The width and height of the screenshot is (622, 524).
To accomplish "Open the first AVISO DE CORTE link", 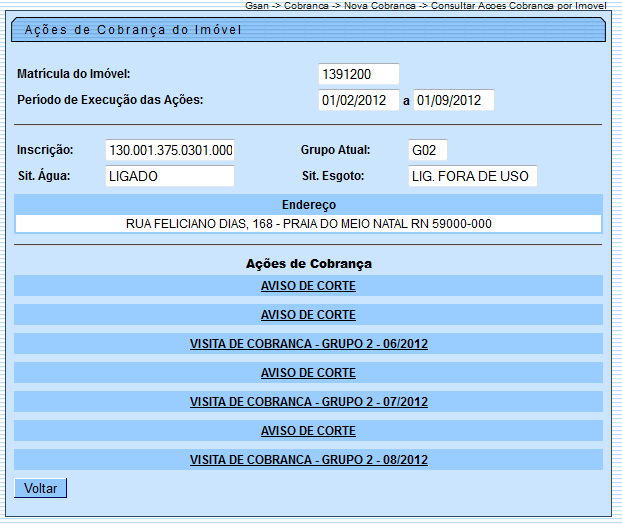I will 308,286.
